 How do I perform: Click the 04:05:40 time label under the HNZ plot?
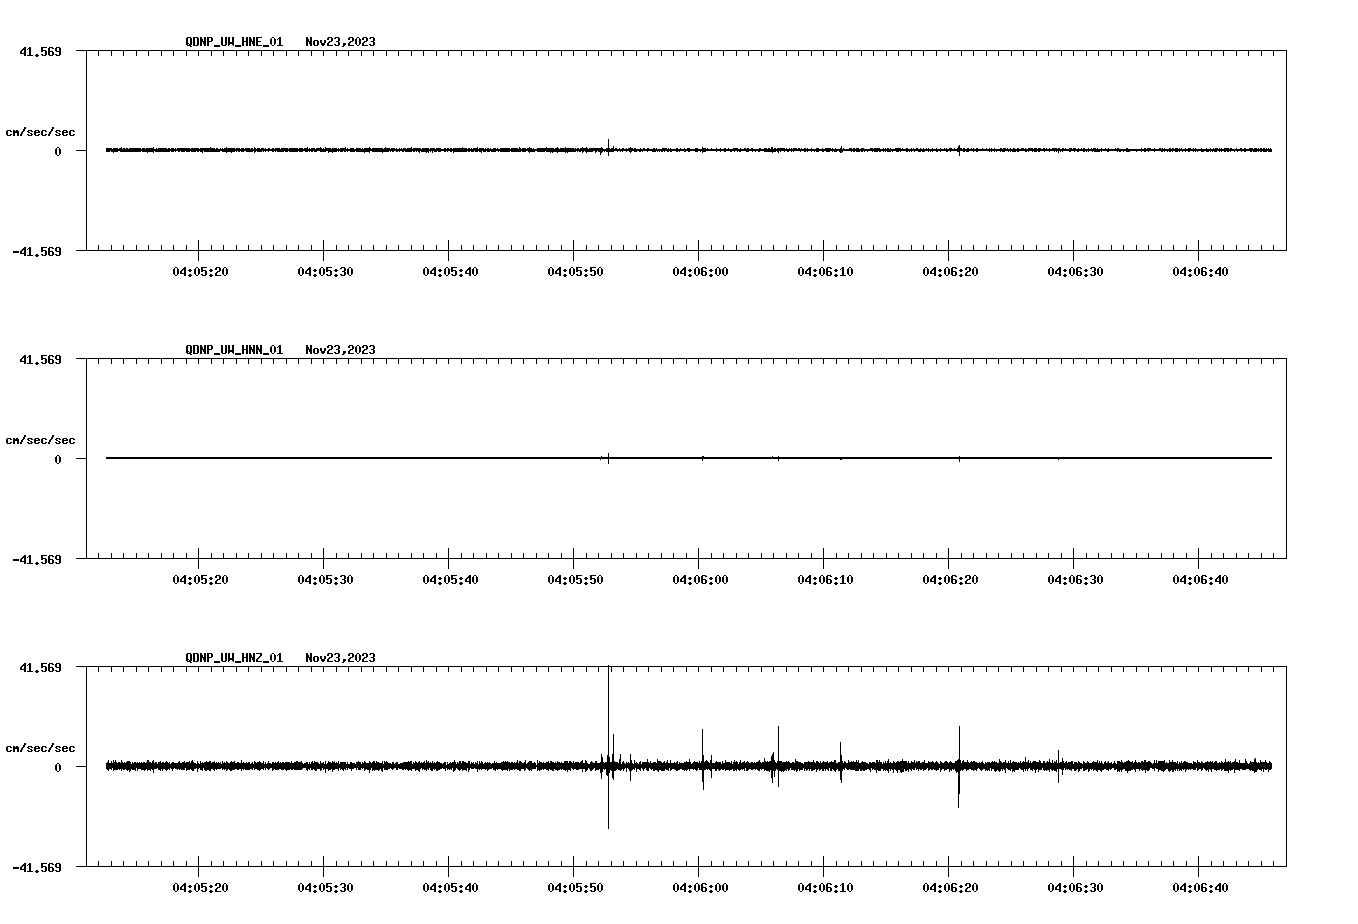(450, 888)
